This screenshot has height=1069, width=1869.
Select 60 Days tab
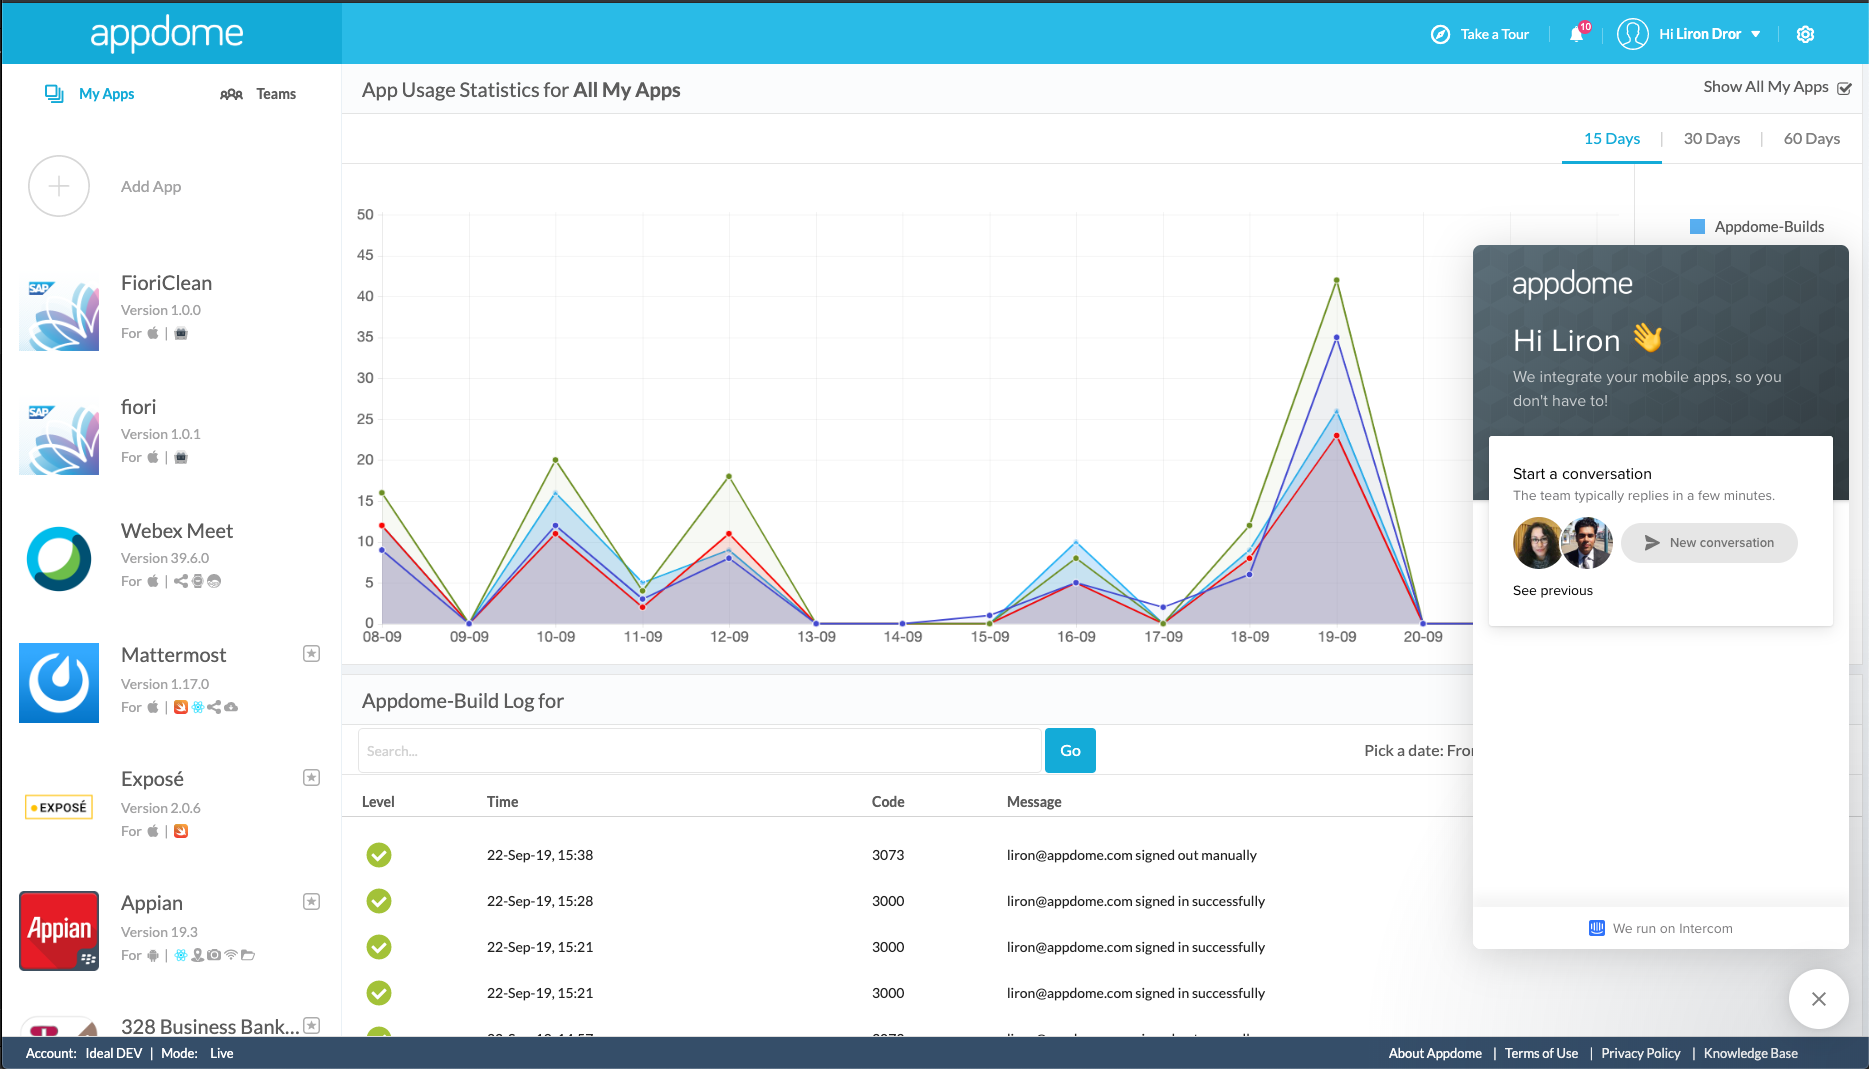point(1811,139)
